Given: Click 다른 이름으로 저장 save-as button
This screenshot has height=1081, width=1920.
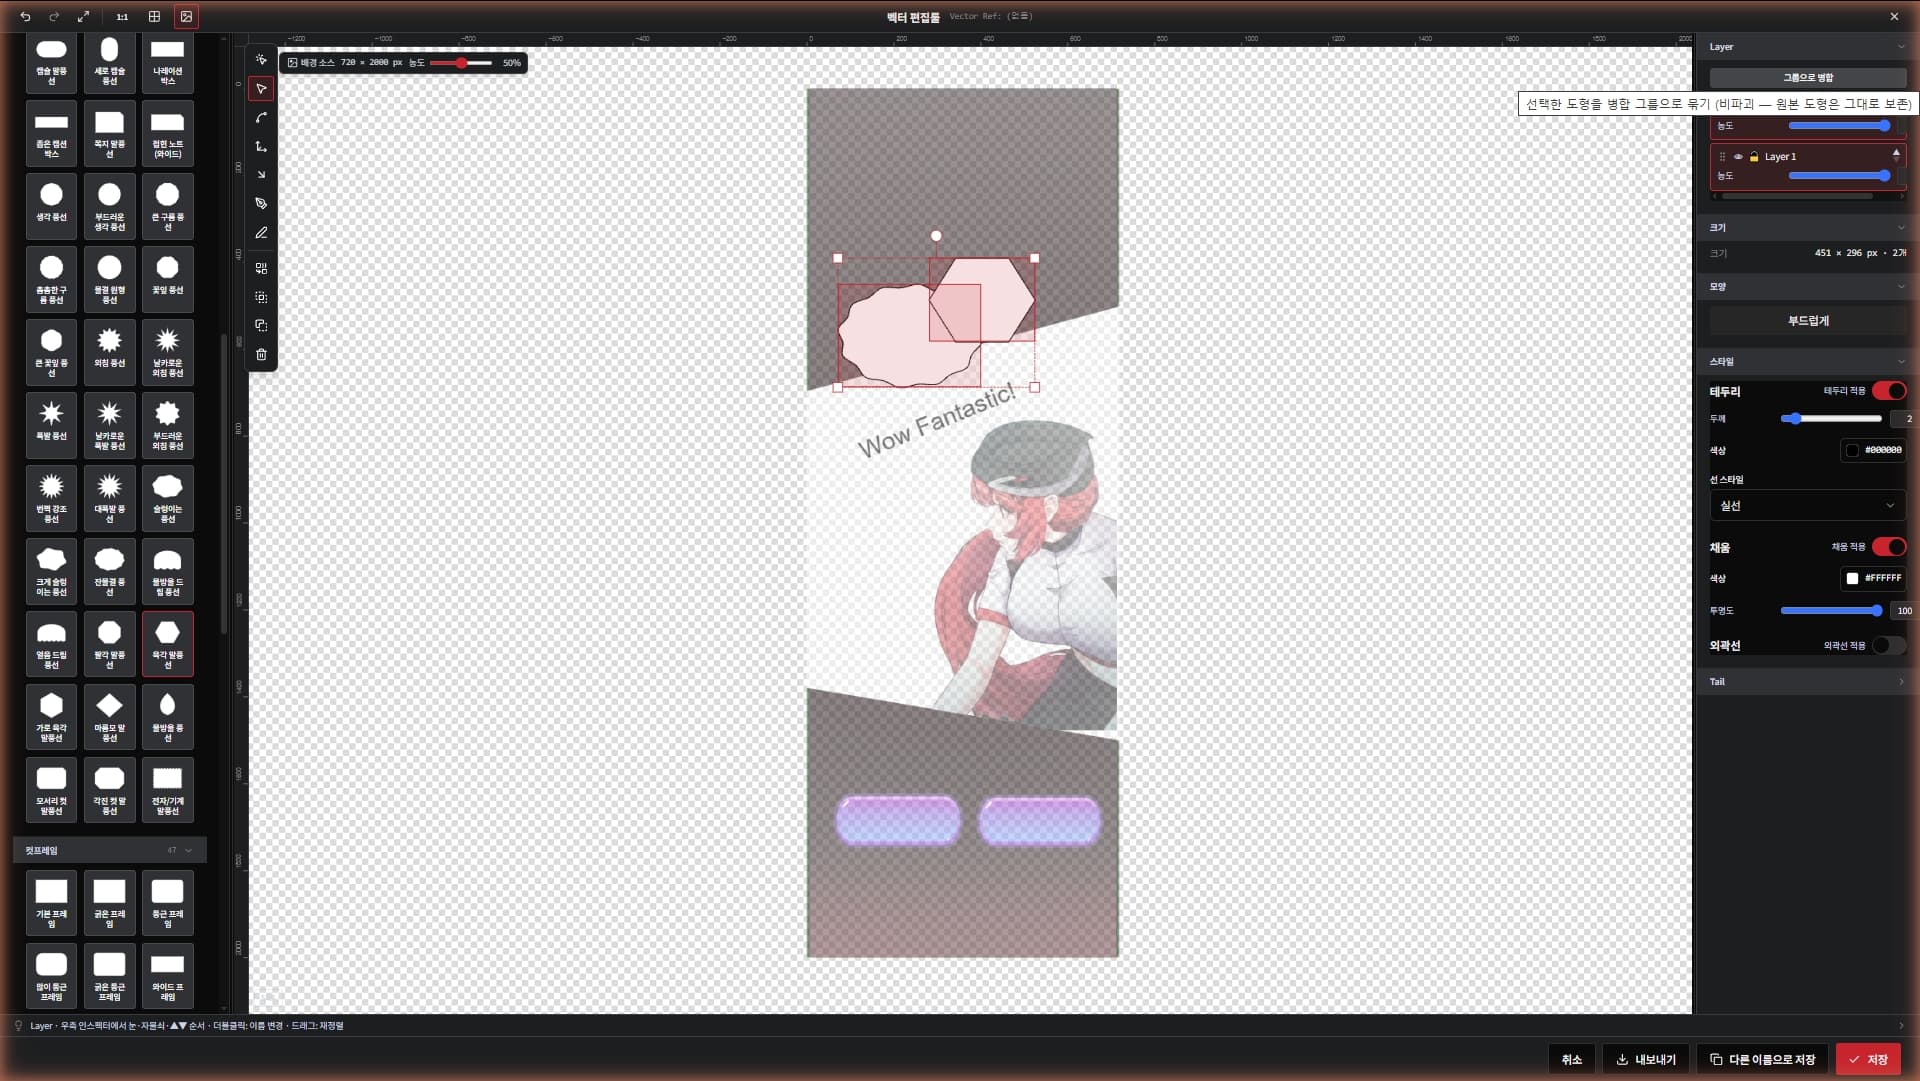Looking at the screenshot, I should pos(1762,1060).
